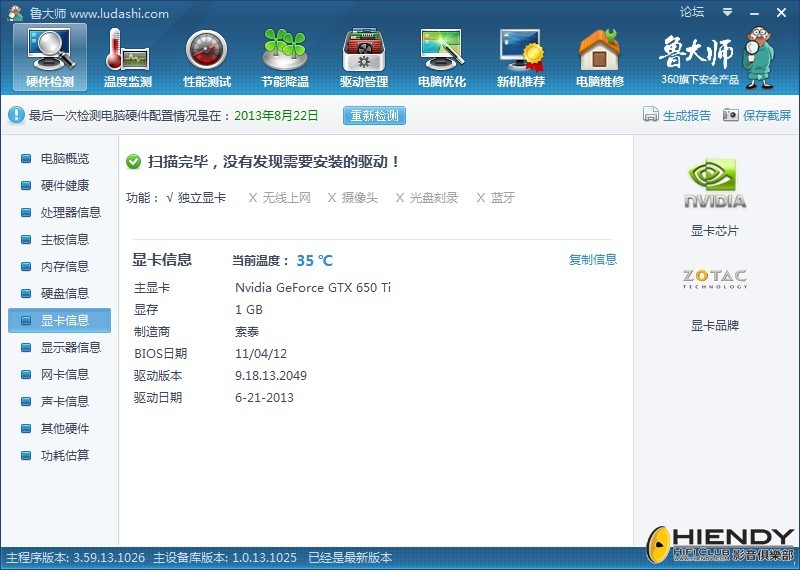Click the 已经是最新版本 status text

point(350,558)
